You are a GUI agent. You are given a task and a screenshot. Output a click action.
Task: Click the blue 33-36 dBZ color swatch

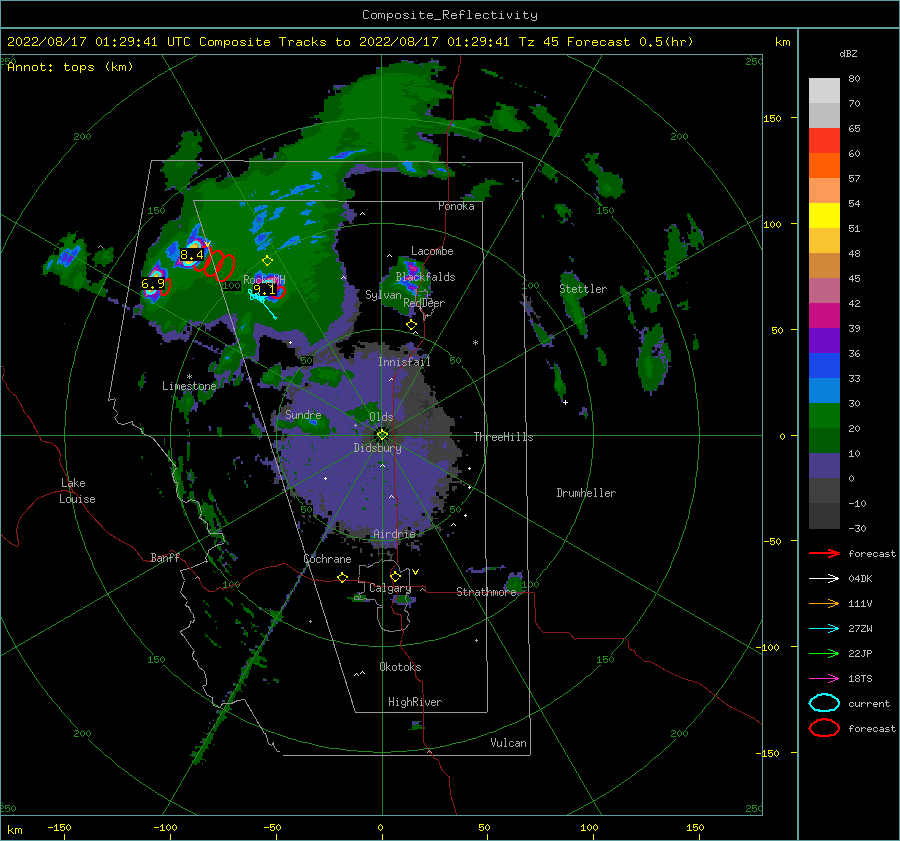[x=824, y=366]
